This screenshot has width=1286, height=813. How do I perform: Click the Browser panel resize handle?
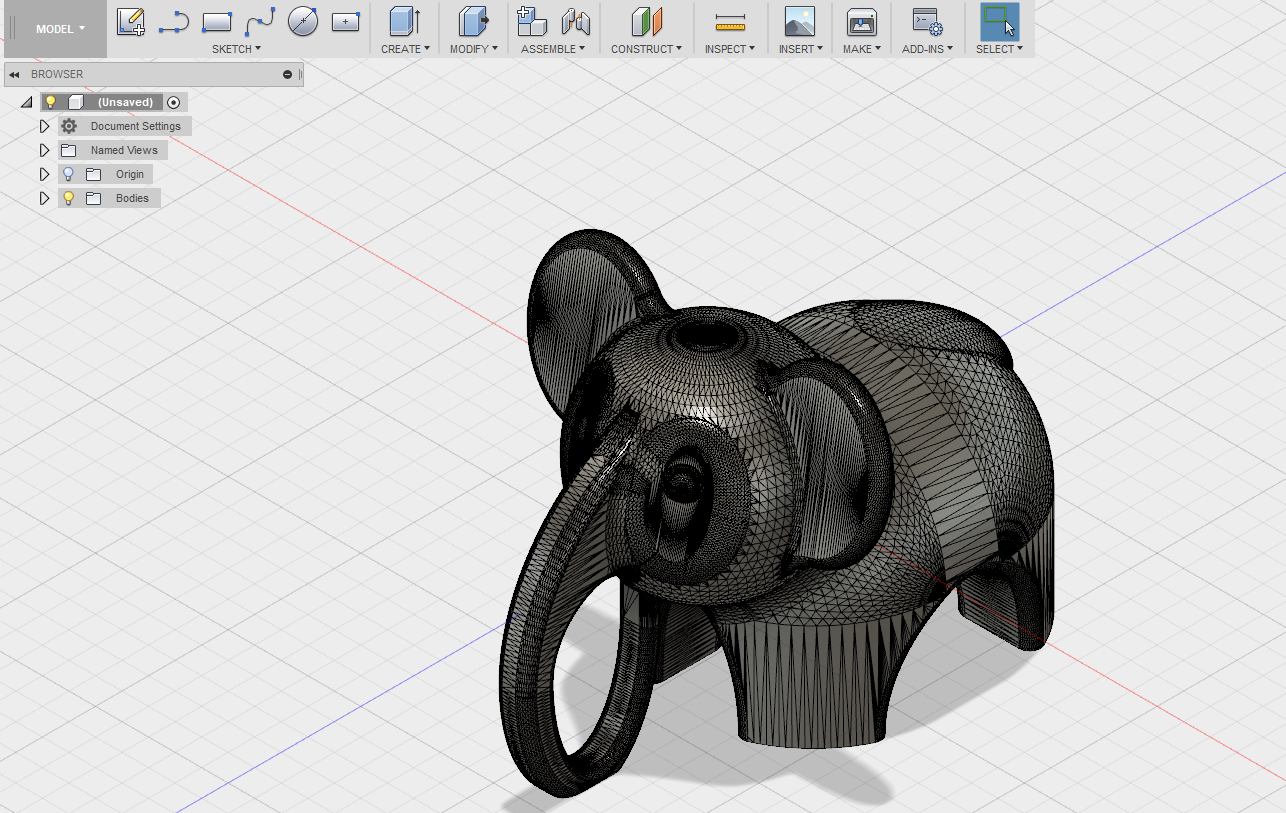301,74
